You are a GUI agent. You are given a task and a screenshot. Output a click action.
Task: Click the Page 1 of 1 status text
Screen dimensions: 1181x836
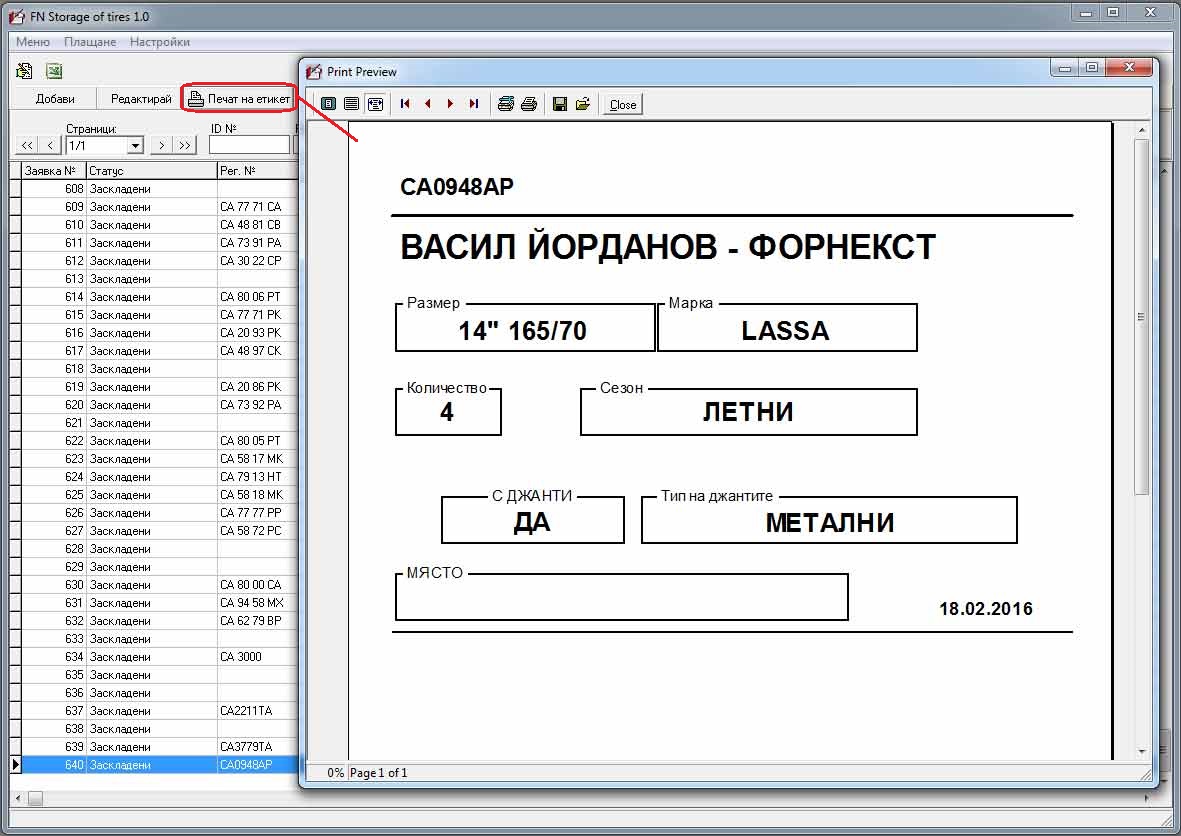(378, 773)
